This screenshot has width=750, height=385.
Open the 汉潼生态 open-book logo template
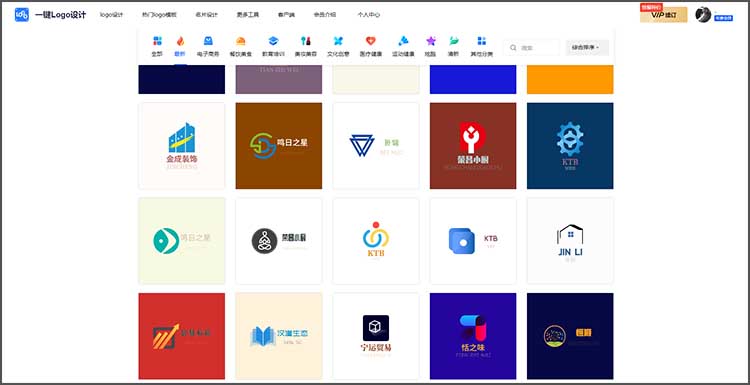[x=279, y=336]
